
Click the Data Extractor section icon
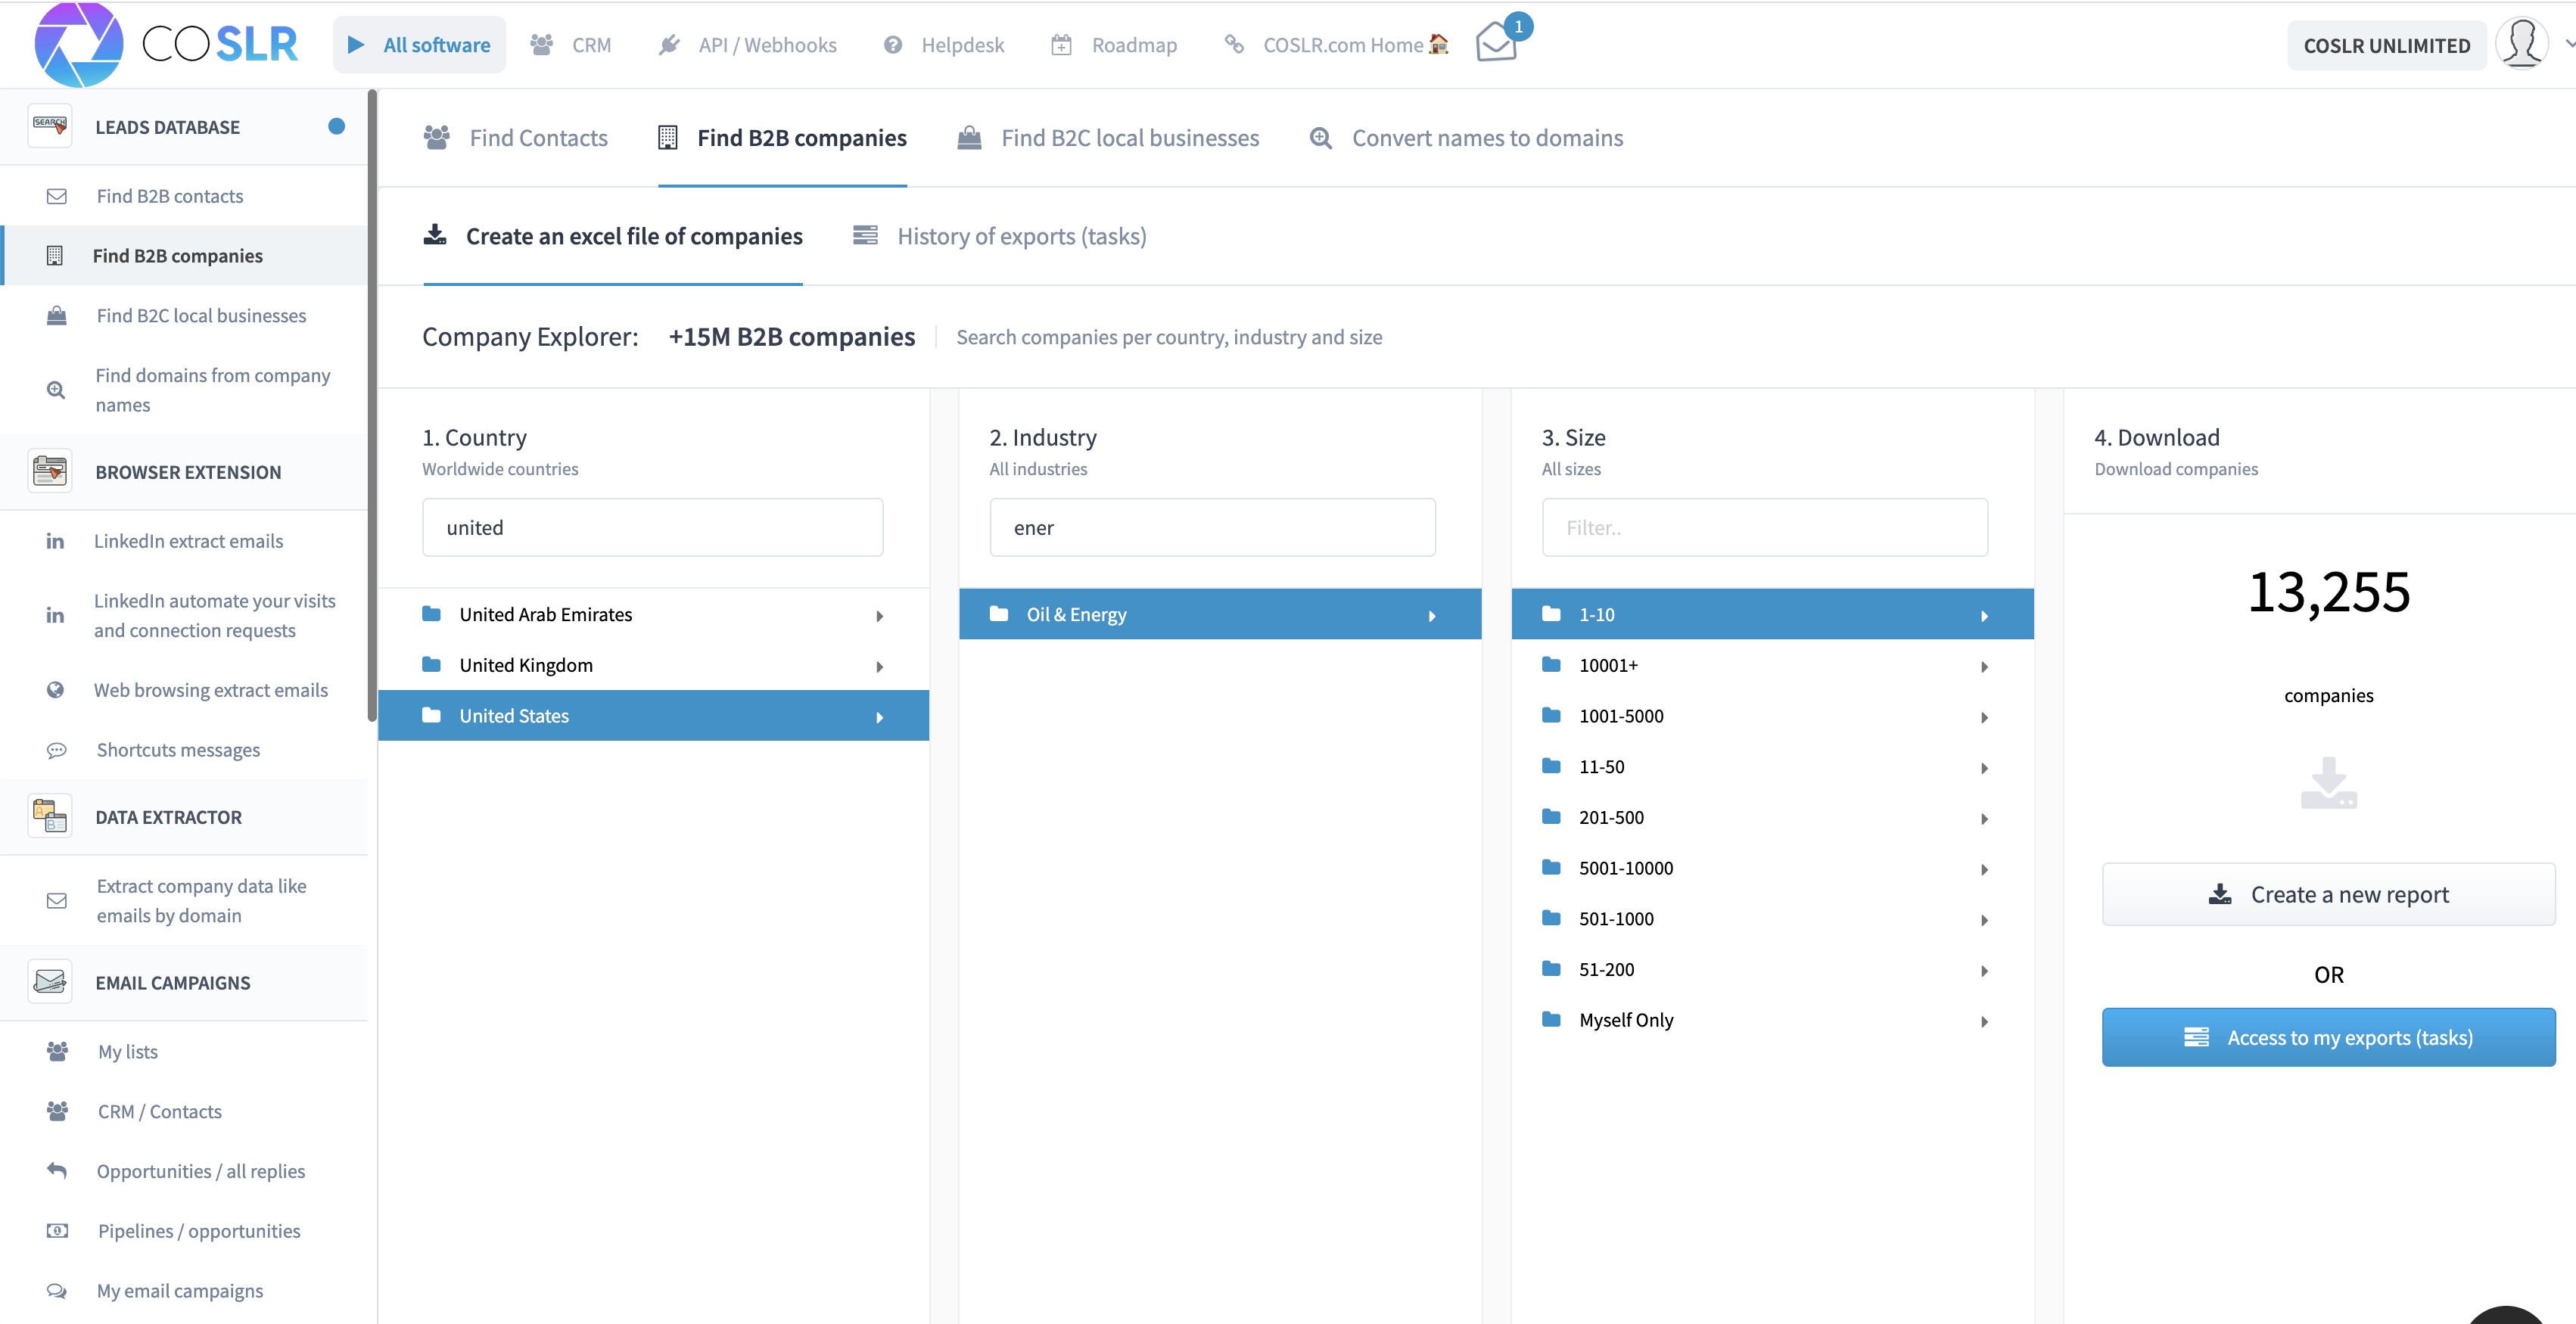coord(50,816)
